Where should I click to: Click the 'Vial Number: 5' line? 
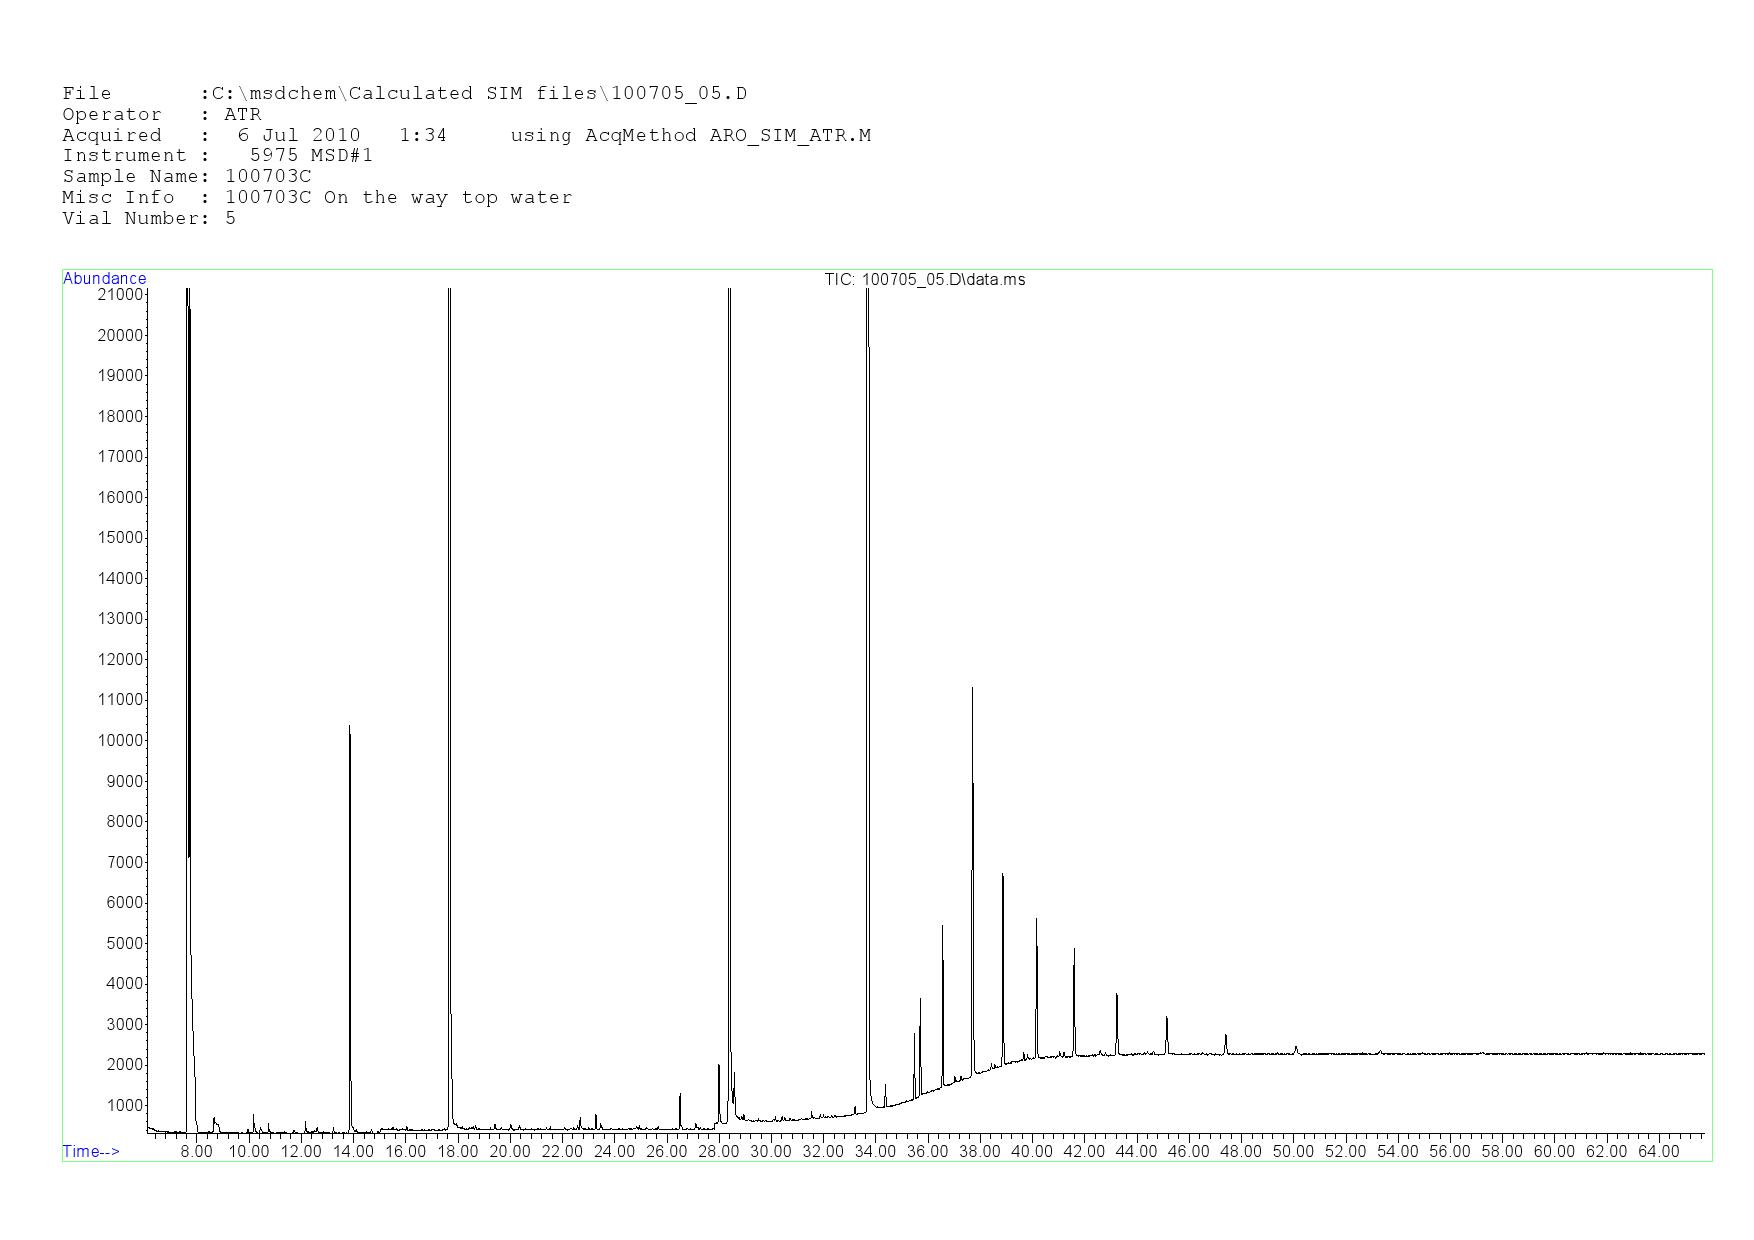click(x=149, y=219)
